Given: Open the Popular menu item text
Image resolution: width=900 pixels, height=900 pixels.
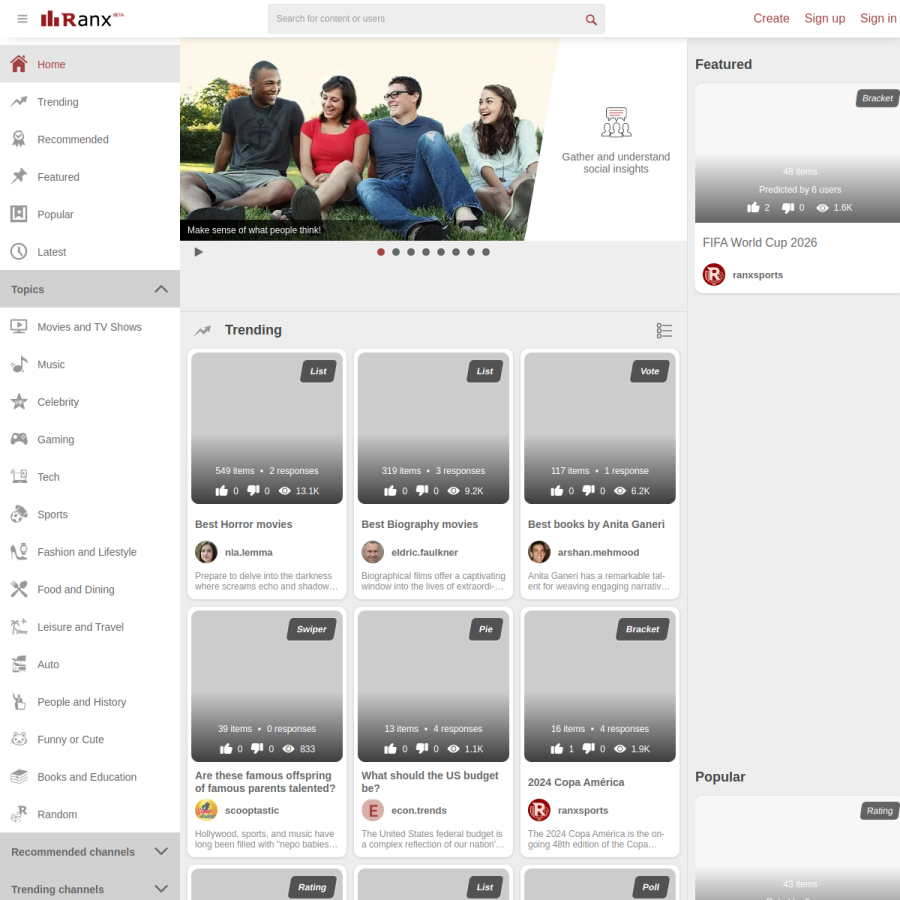Looking at the screenshot, I should 56,214.
